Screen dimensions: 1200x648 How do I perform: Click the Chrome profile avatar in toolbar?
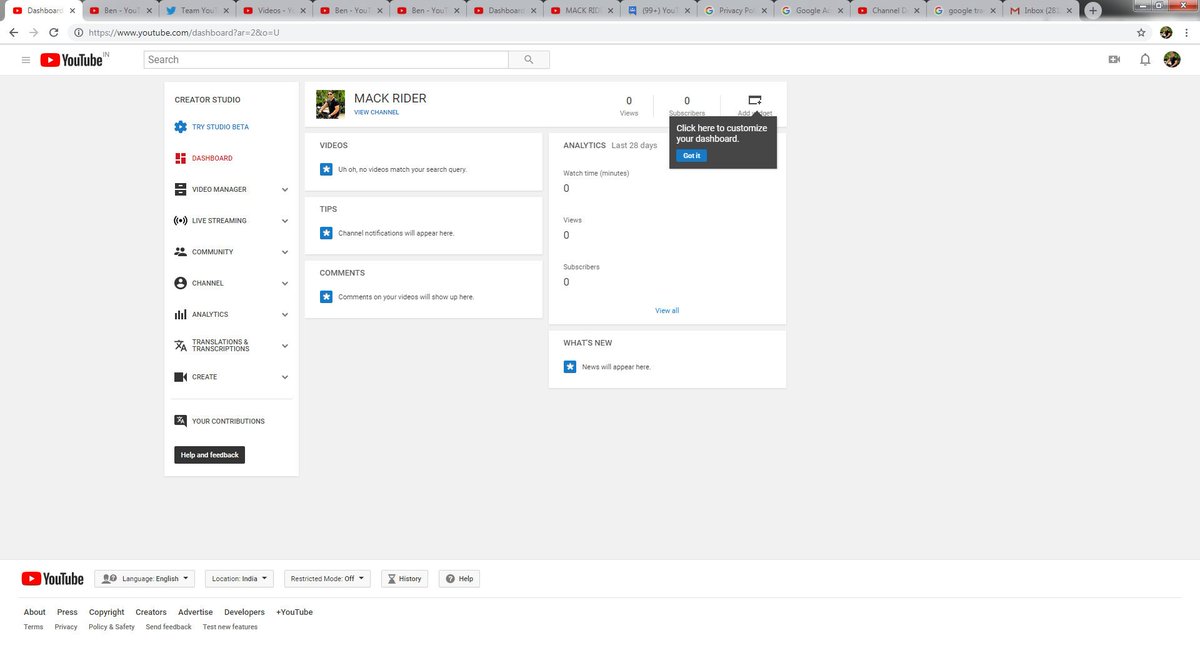click(x=1166, y=32)
